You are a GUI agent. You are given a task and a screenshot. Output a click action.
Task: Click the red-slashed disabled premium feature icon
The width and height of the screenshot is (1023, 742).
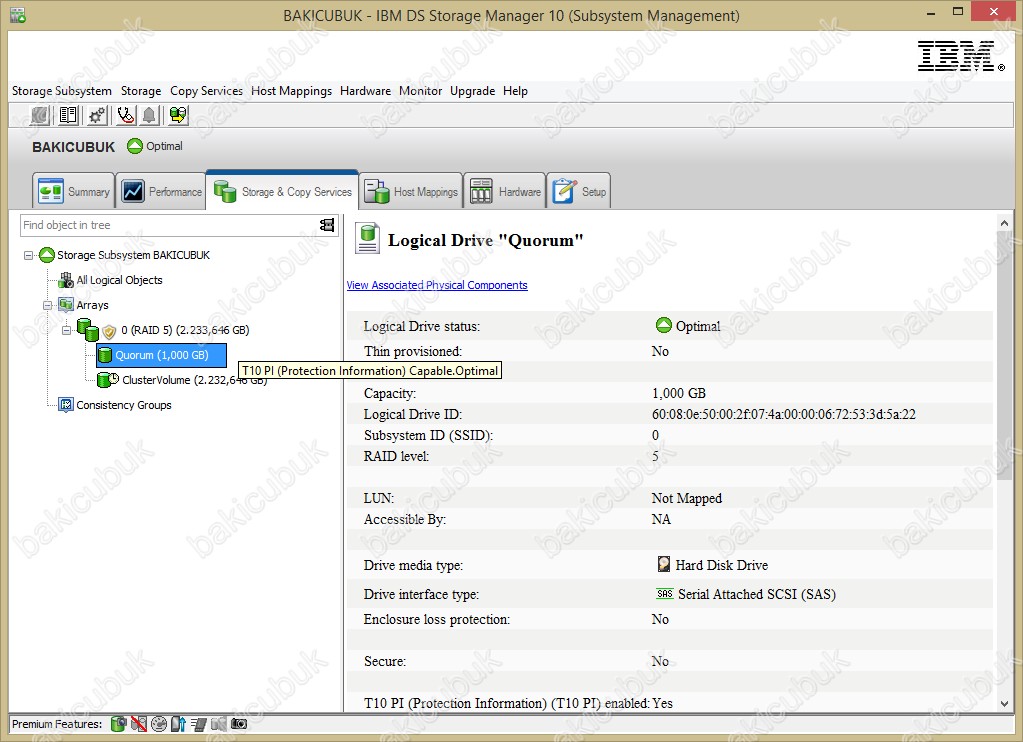(x=138, y=723)
